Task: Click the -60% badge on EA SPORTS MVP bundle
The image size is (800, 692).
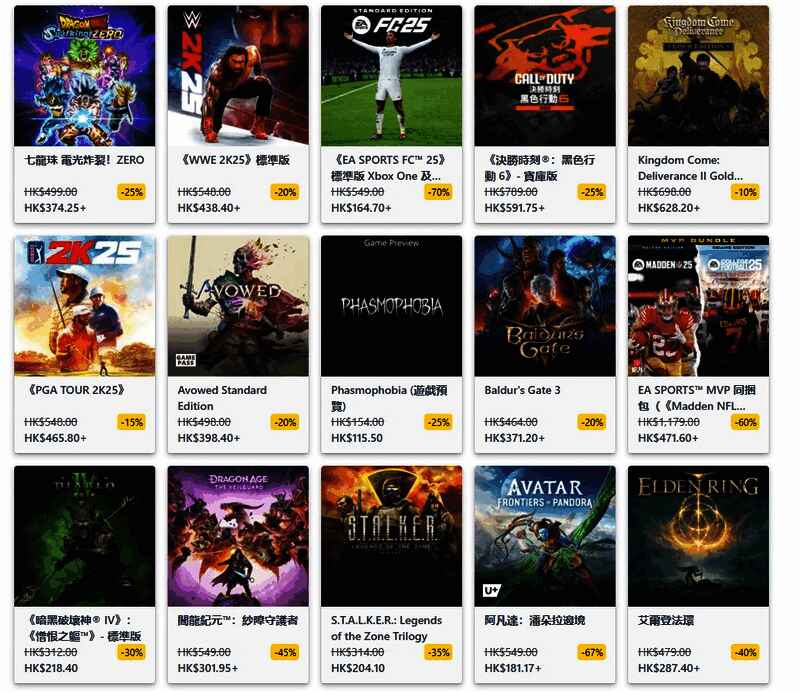Action: (745, 423)
